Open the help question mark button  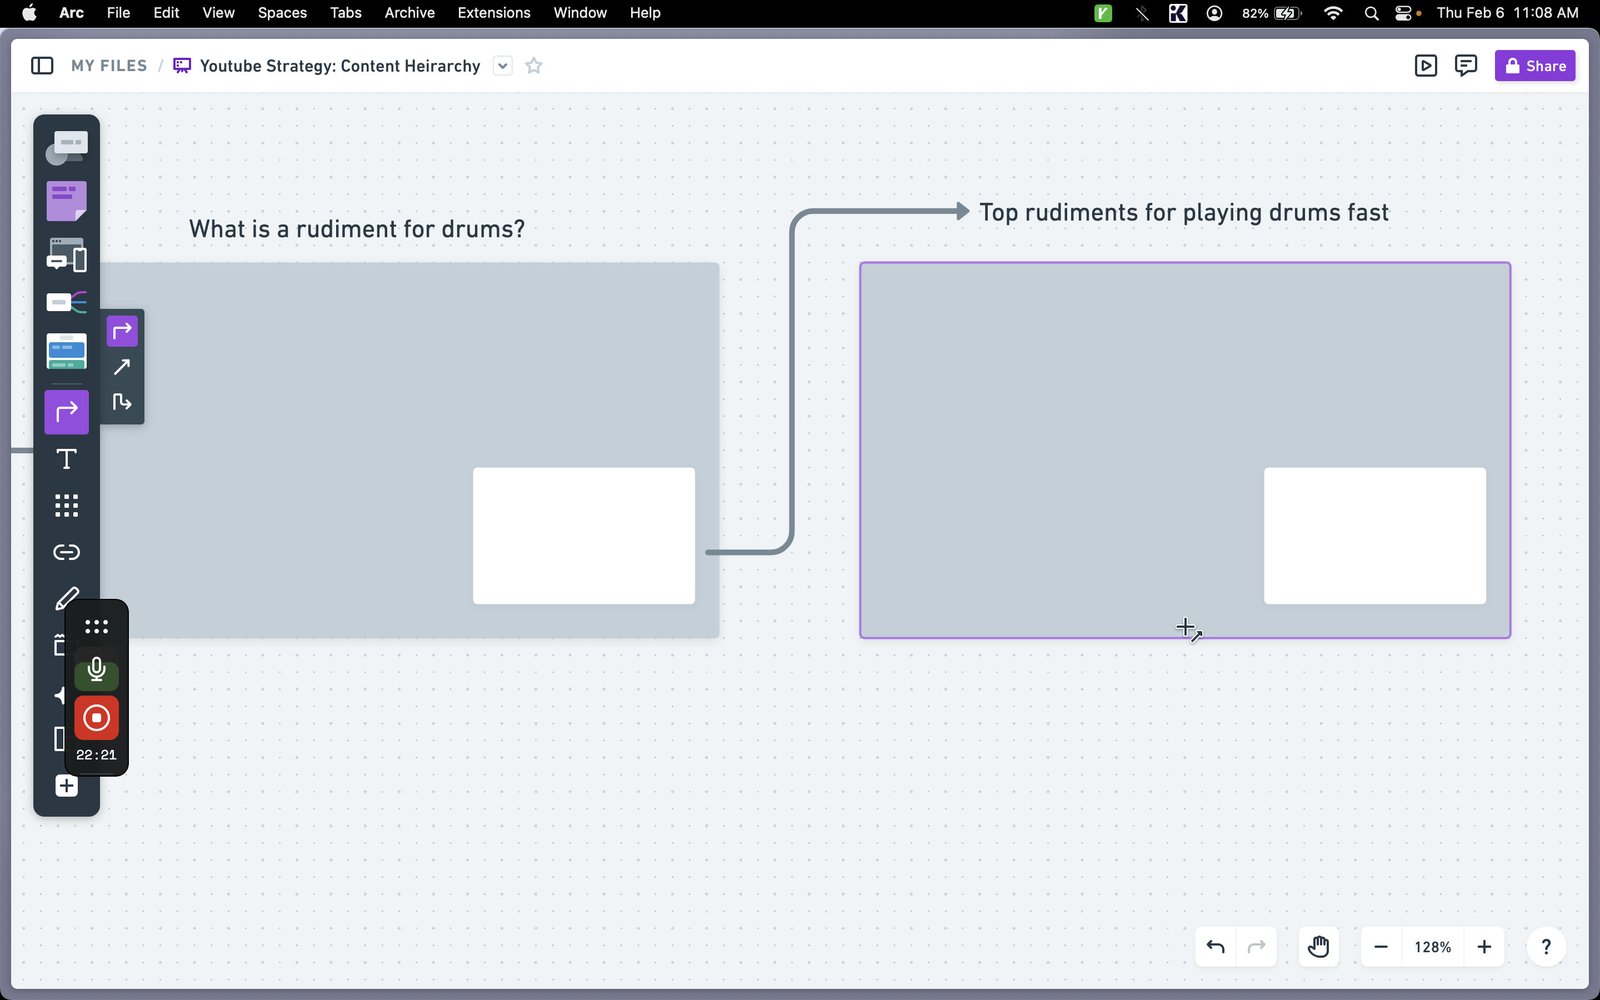click(x=1546, y=947)
